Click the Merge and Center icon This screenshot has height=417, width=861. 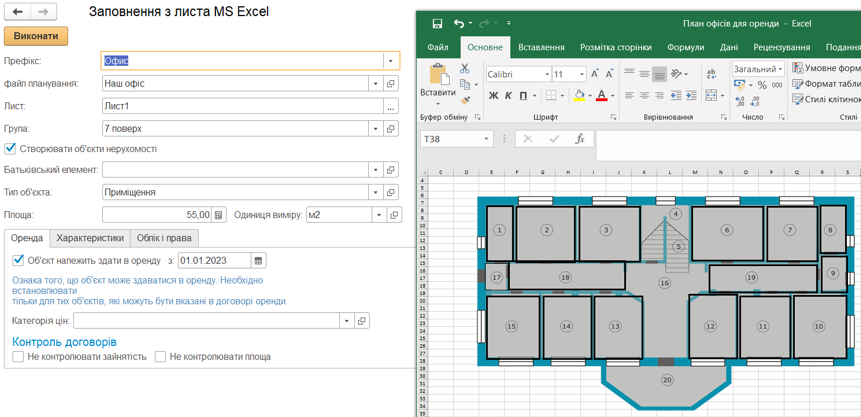click(711, 95)
